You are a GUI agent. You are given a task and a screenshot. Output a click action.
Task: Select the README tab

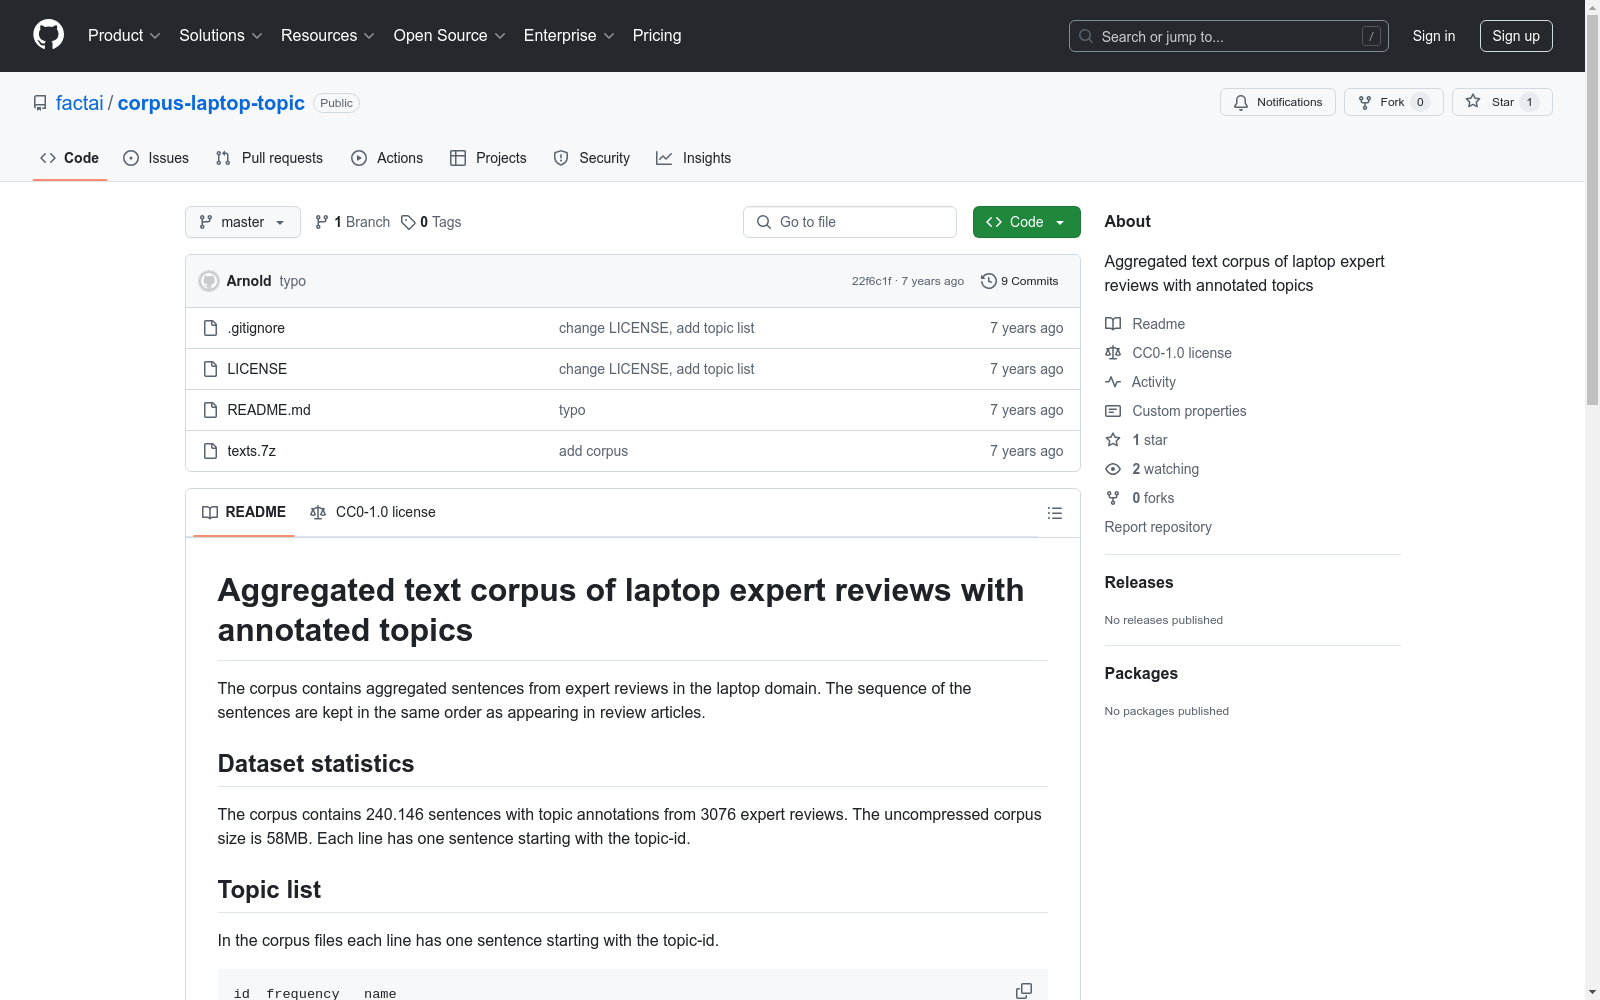(x=244, y=512)
